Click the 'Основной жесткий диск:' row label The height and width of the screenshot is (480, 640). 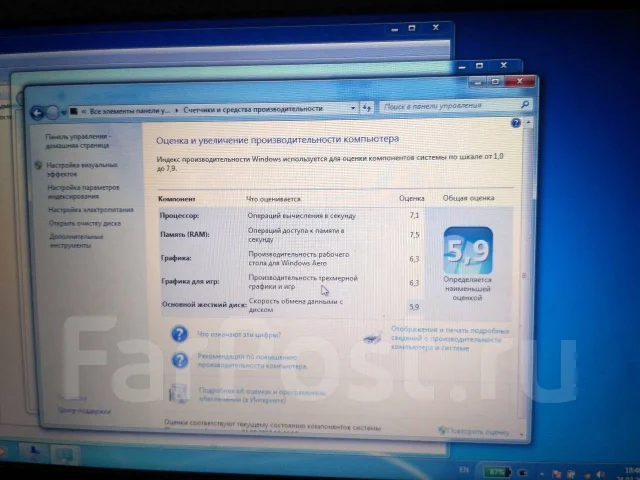[x=204, y=304]
